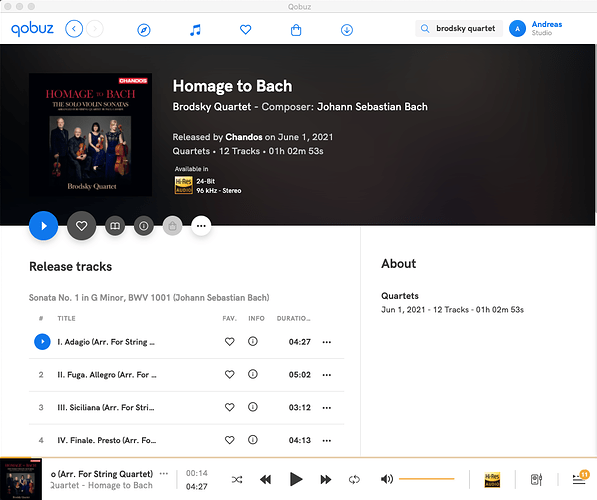Toggle shuffle playback
Viewport: 597px width, 500px height.
237,479
